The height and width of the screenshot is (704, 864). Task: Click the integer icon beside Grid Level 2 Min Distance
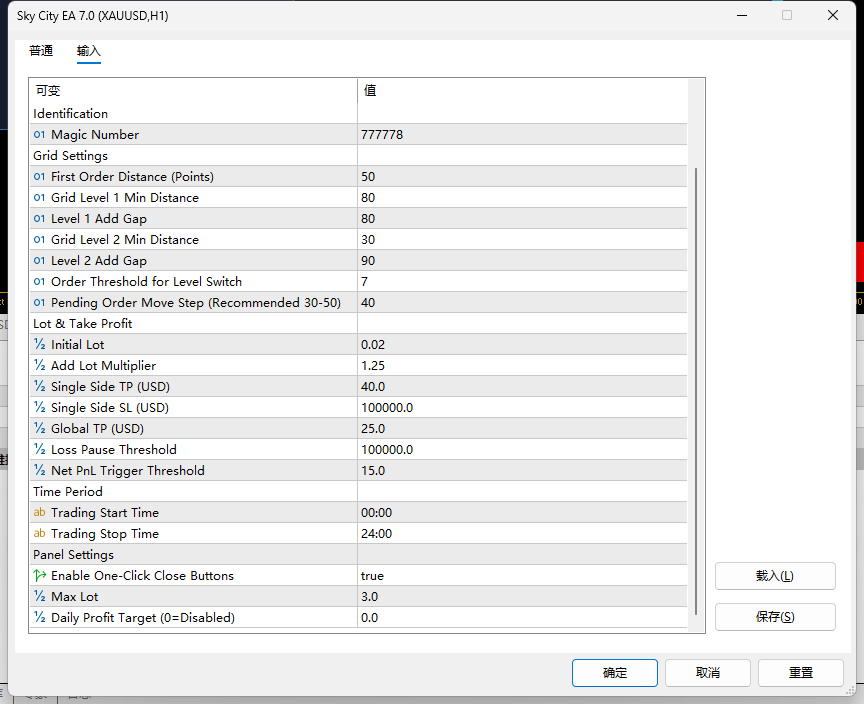39,239
